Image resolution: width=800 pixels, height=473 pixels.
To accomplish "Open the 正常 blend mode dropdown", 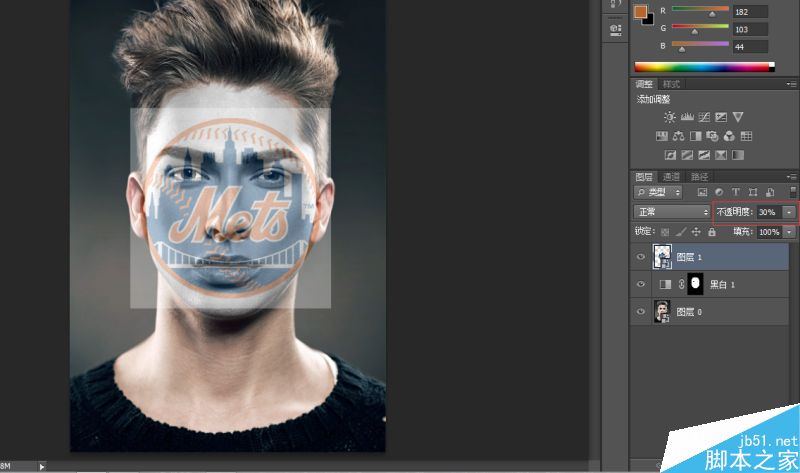I will pyautogui.click(x=672, y=212).
